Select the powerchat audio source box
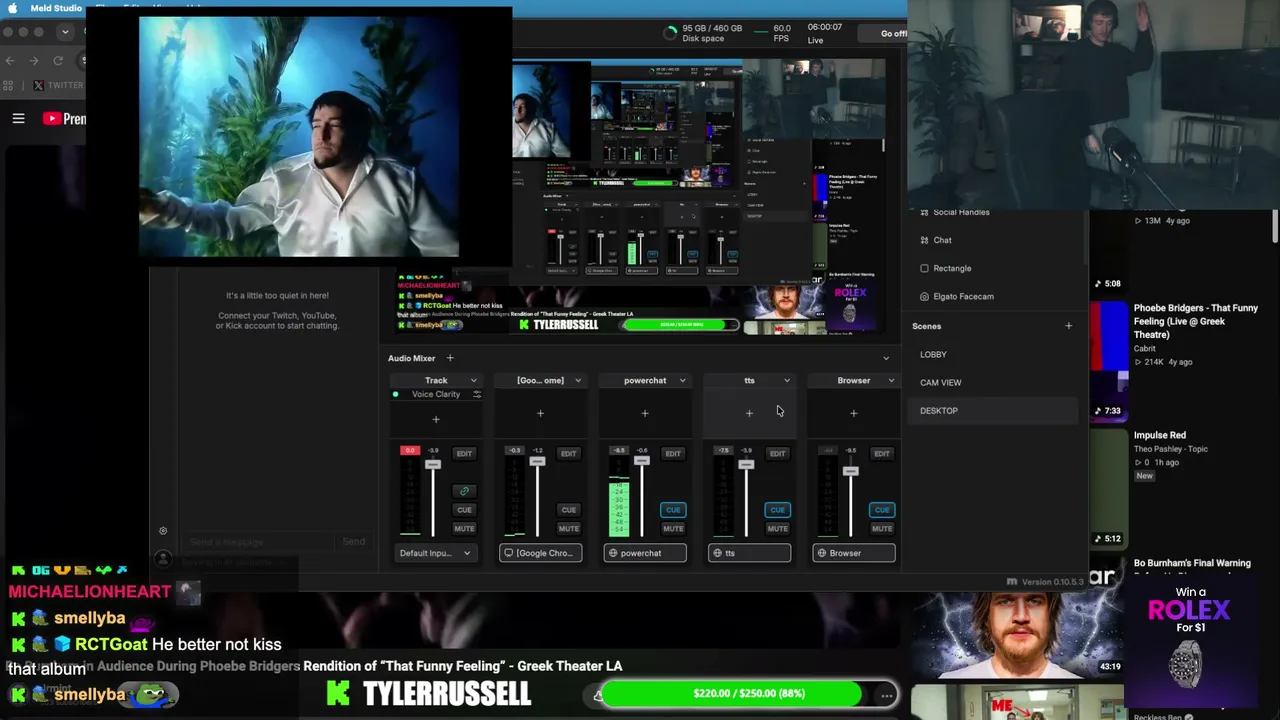 point(645,553)
